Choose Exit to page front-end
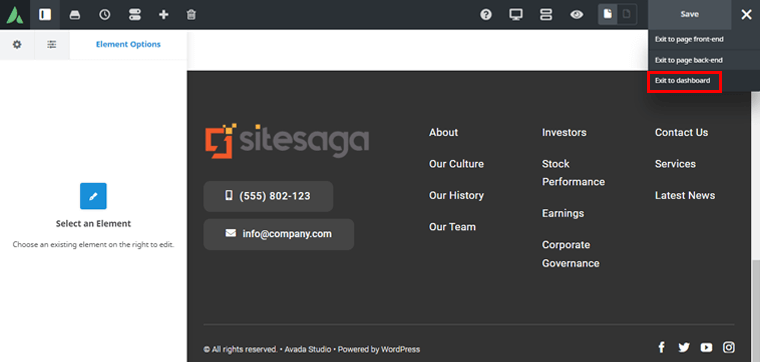This screenshot has width=760, height=362. pos(689,39)
